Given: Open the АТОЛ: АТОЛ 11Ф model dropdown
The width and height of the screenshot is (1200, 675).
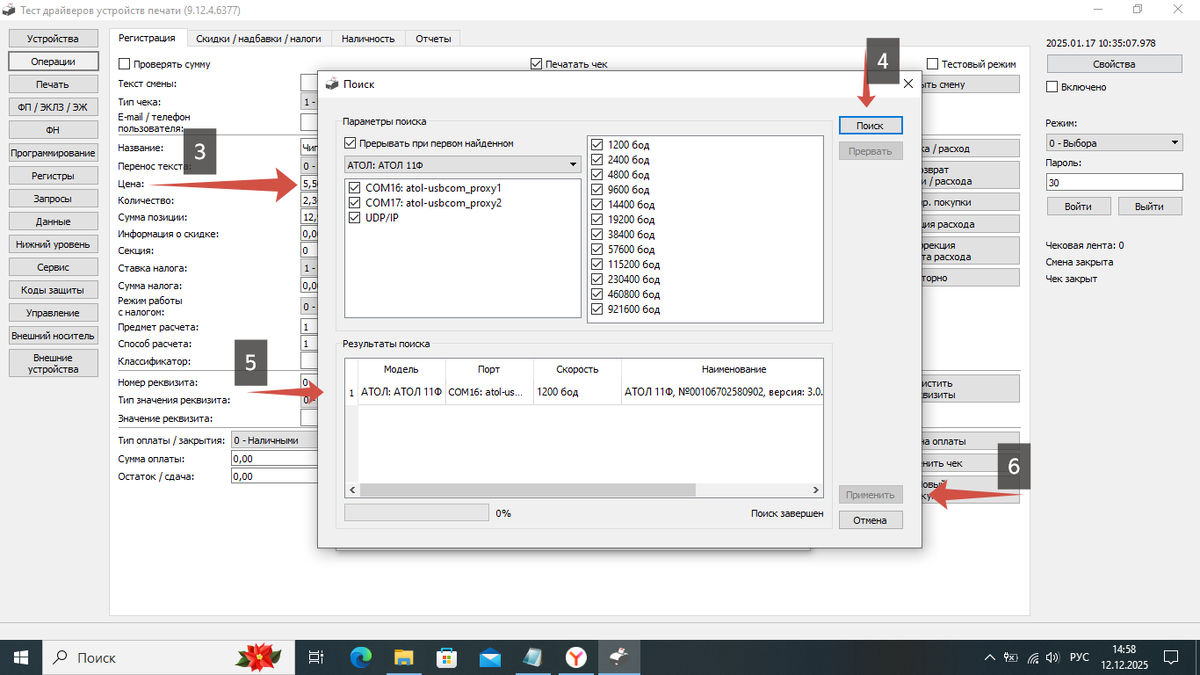Looking at the screenshot, I should [x=462, y=165].
